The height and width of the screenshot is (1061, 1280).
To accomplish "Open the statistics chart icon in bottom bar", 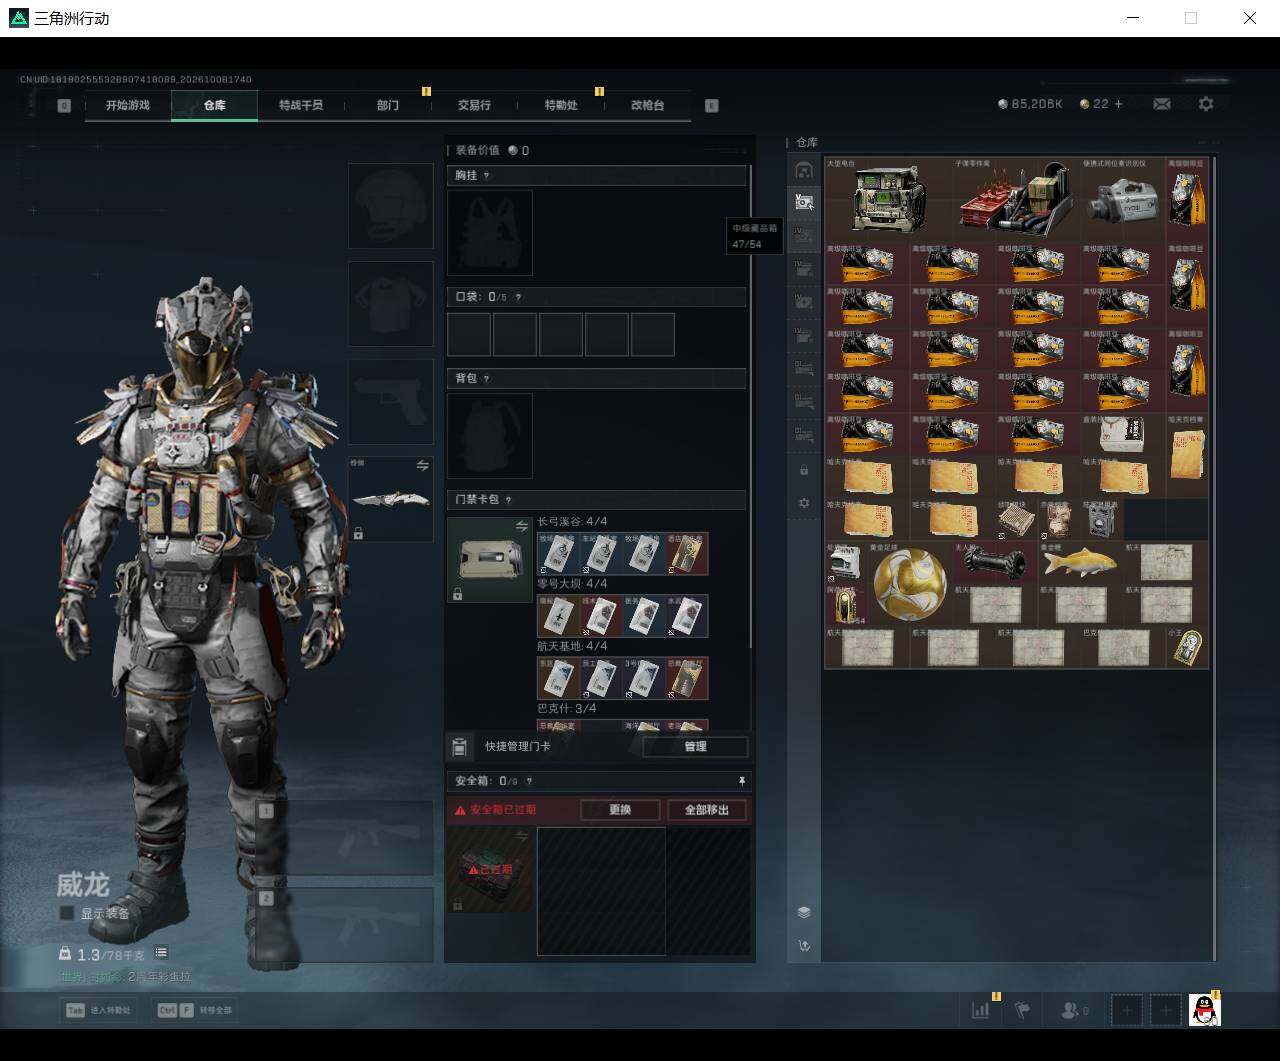I will [x=981, y=1010].
